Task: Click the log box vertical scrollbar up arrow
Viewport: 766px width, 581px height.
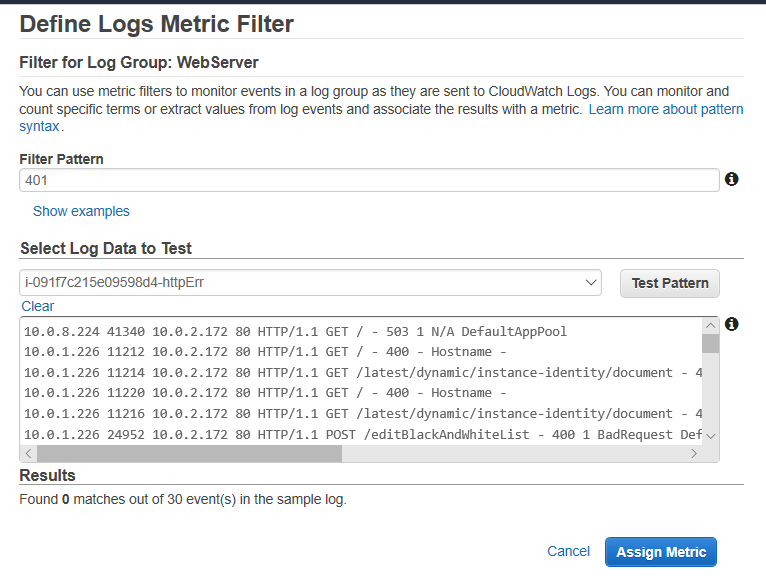Action: pos(710,326)
